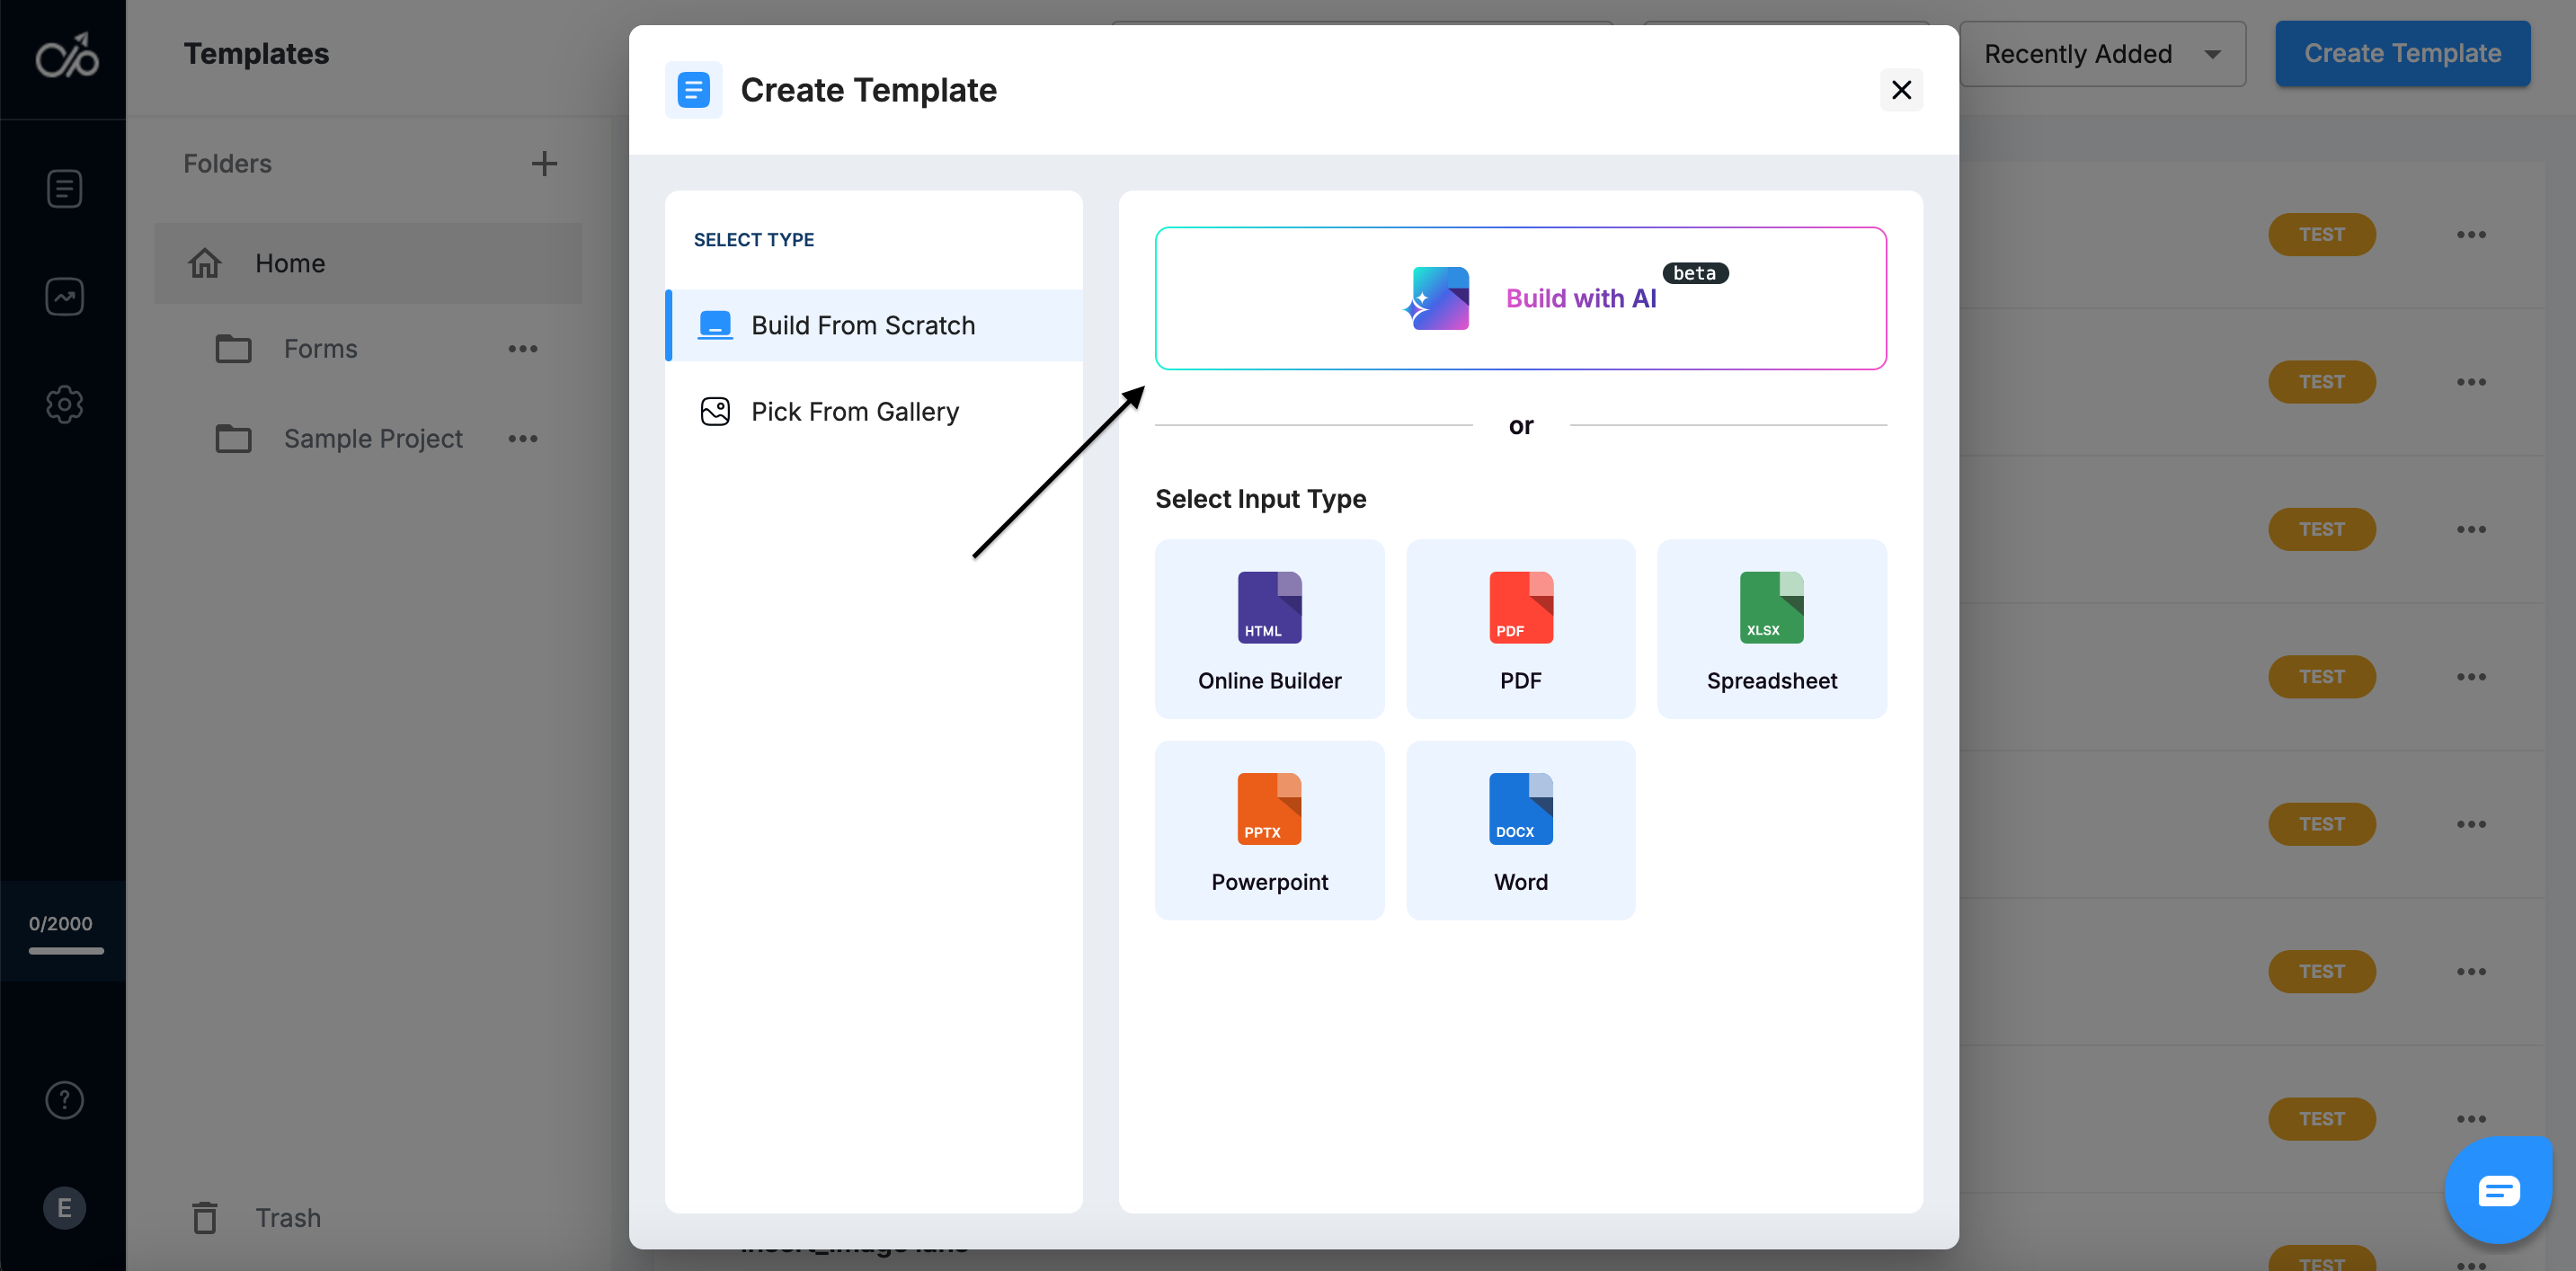Open the settings gear in sidebar
The width and height of the screenshot is (2576, 1271).
click(64, 405)
